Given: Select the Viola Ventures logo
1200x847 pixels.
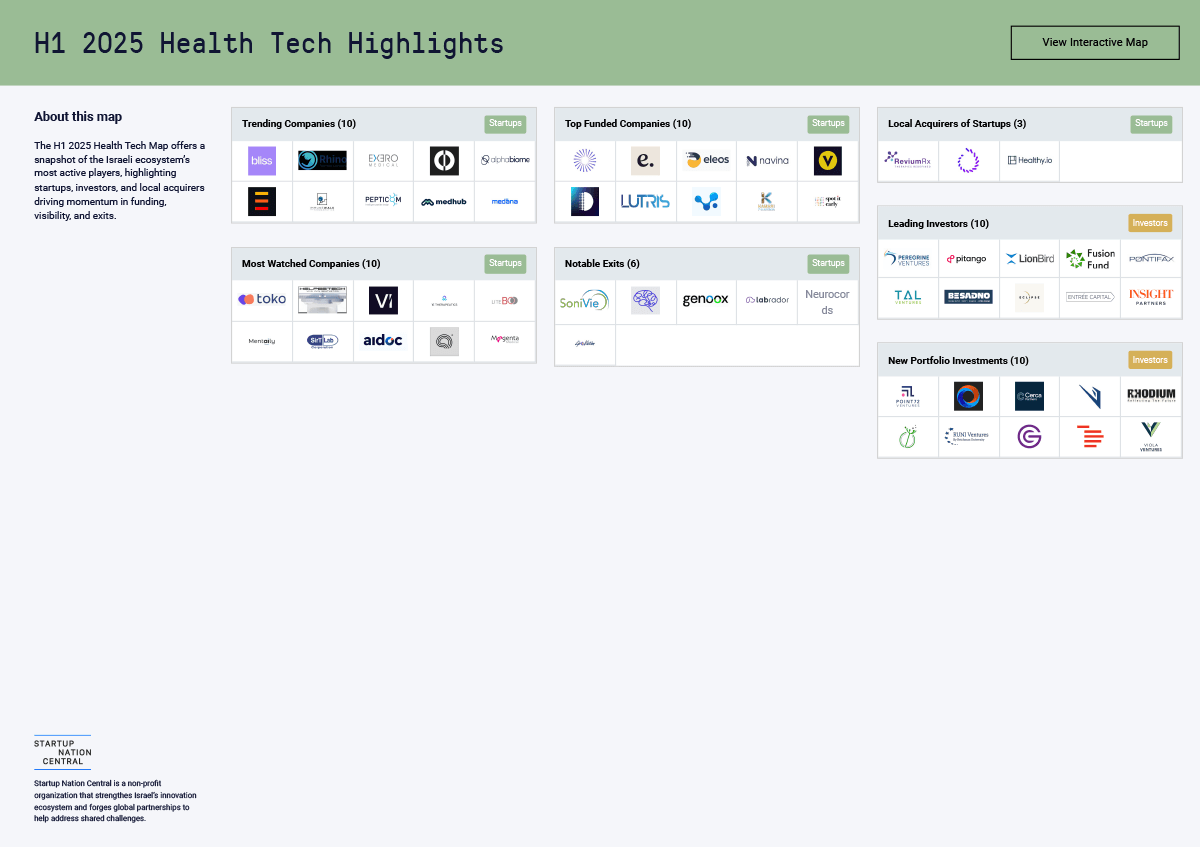Looking at the screenshot, I should click(x=1151, y=437).
